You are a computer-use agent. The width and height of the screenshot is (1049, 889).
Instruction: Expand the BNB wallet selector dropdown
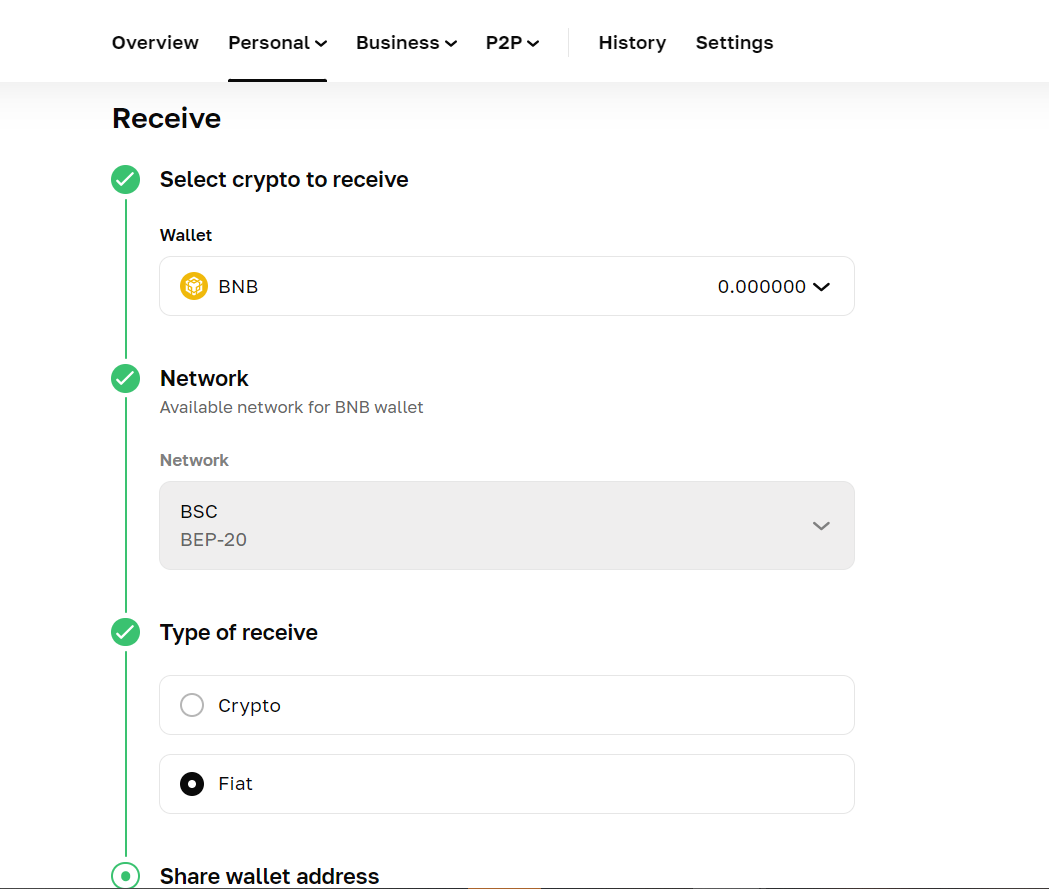point(822,286)
